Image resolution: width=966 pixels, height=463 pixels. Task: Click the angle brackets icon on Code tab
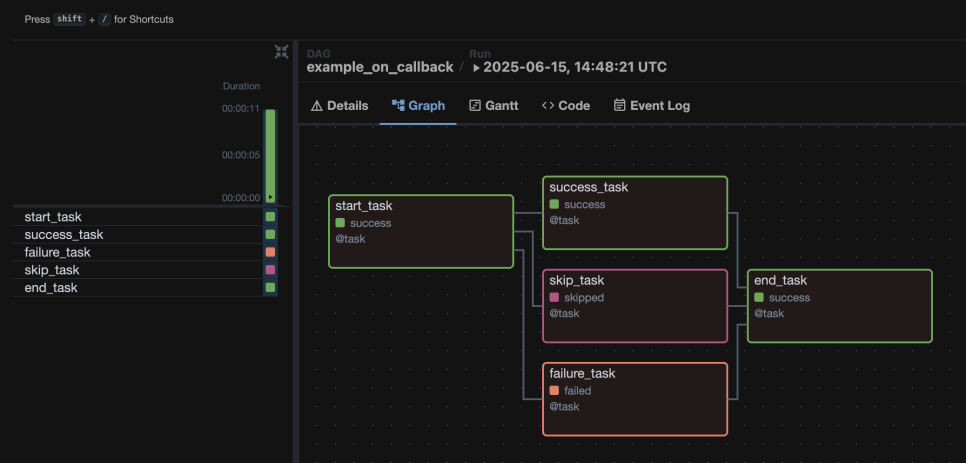[548, 105]
